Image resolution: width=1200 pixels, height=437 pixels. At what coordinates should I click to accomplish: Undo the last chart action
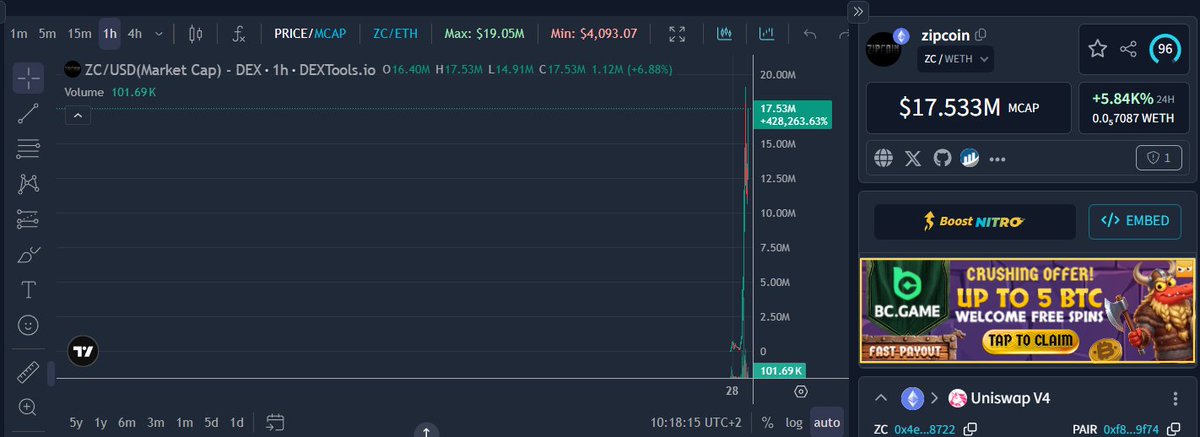(811, 34)
